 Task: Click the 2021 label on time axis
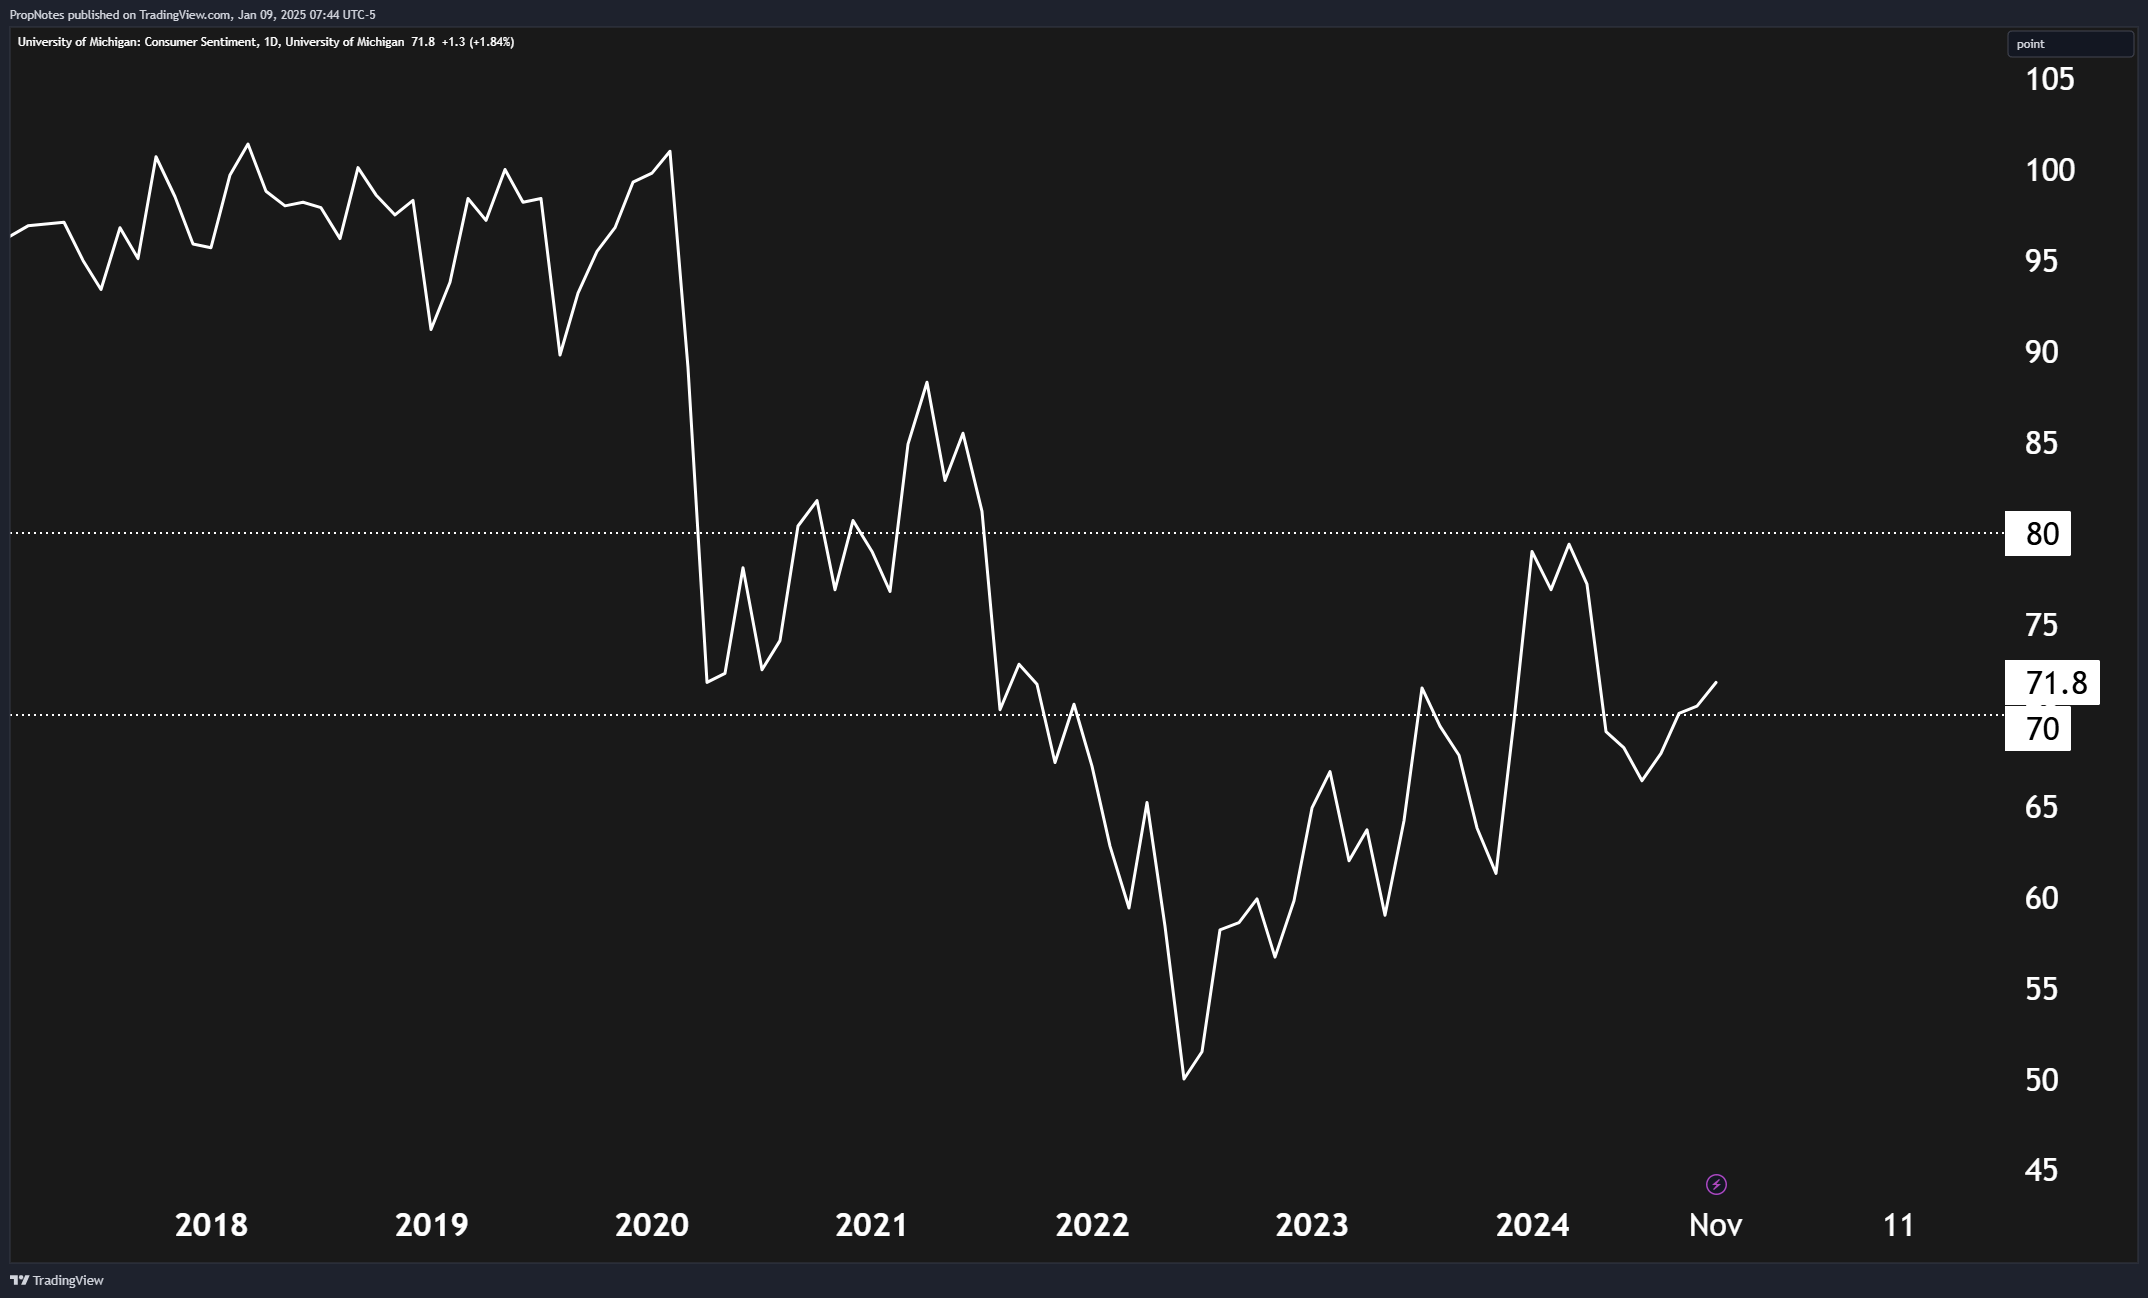tap(872, 1225)
